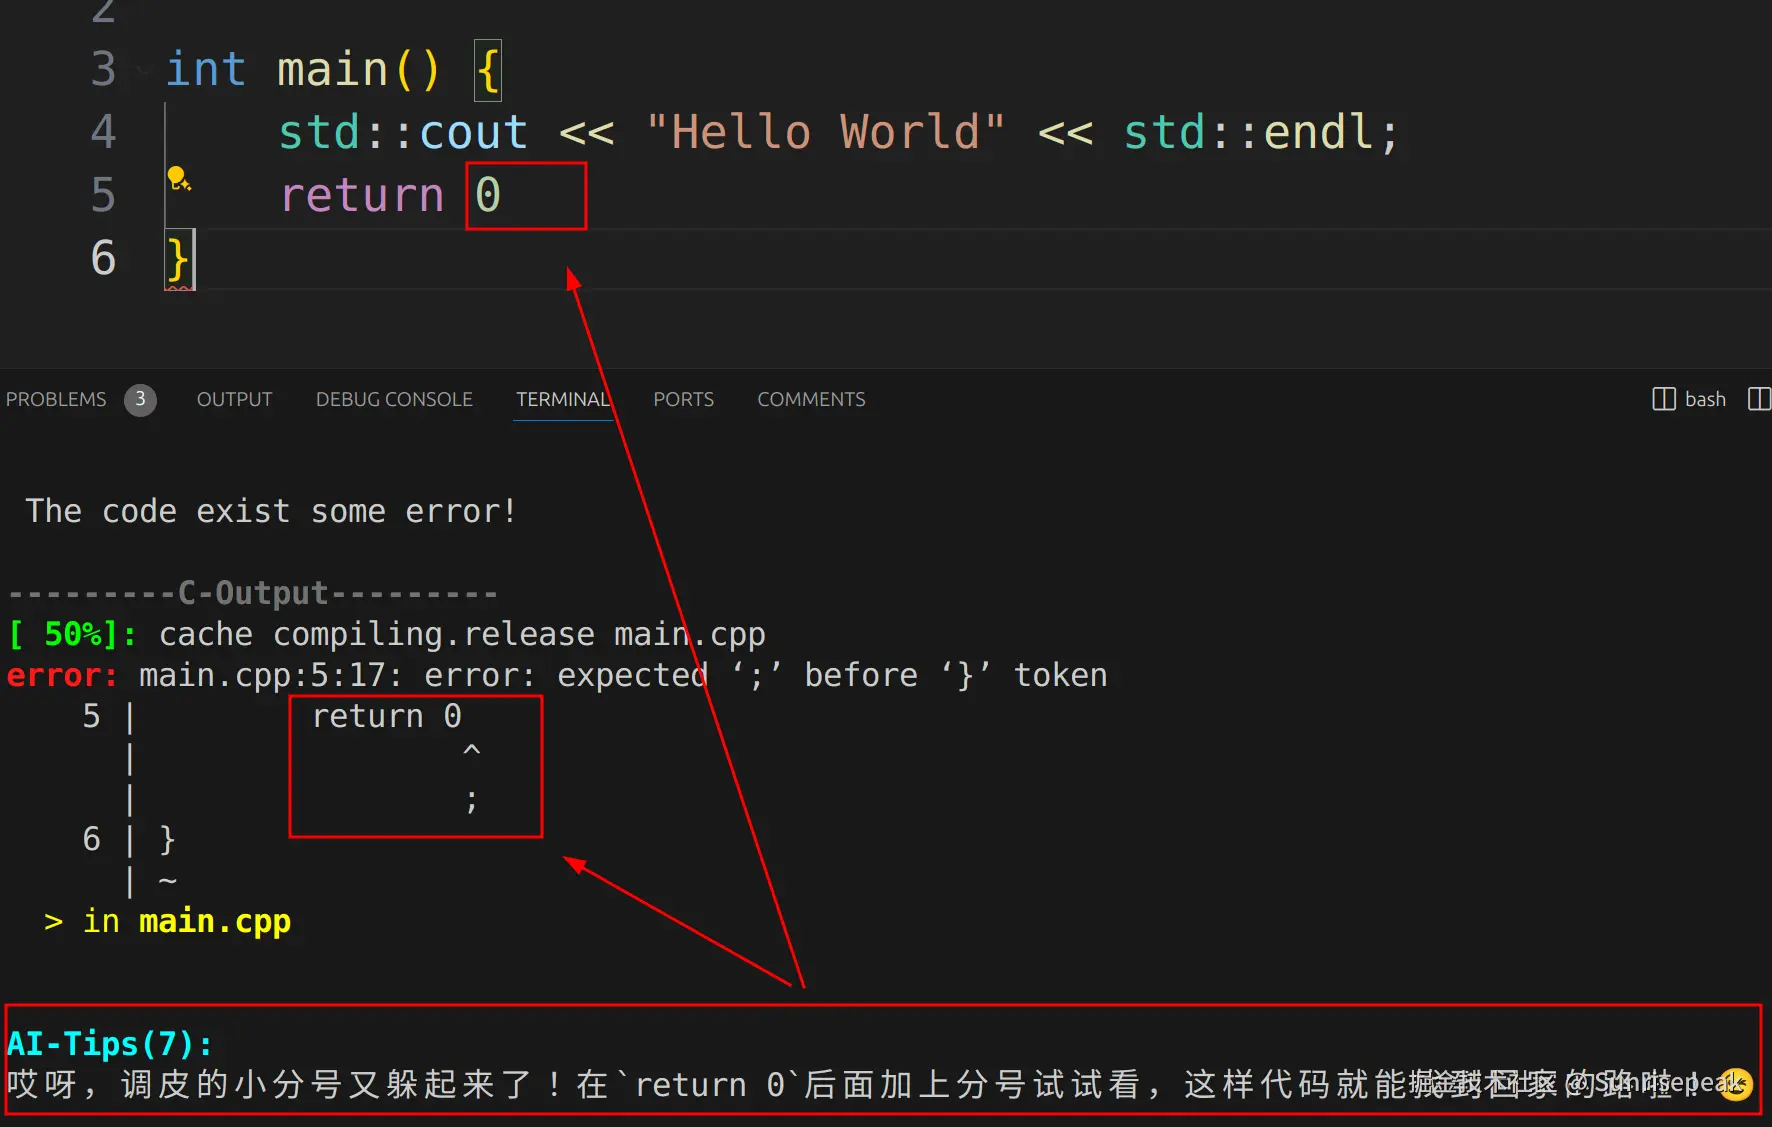Click the split terminal icon right of bash
Screen dimensions: 1772x1127
[x=1759, y=399]
